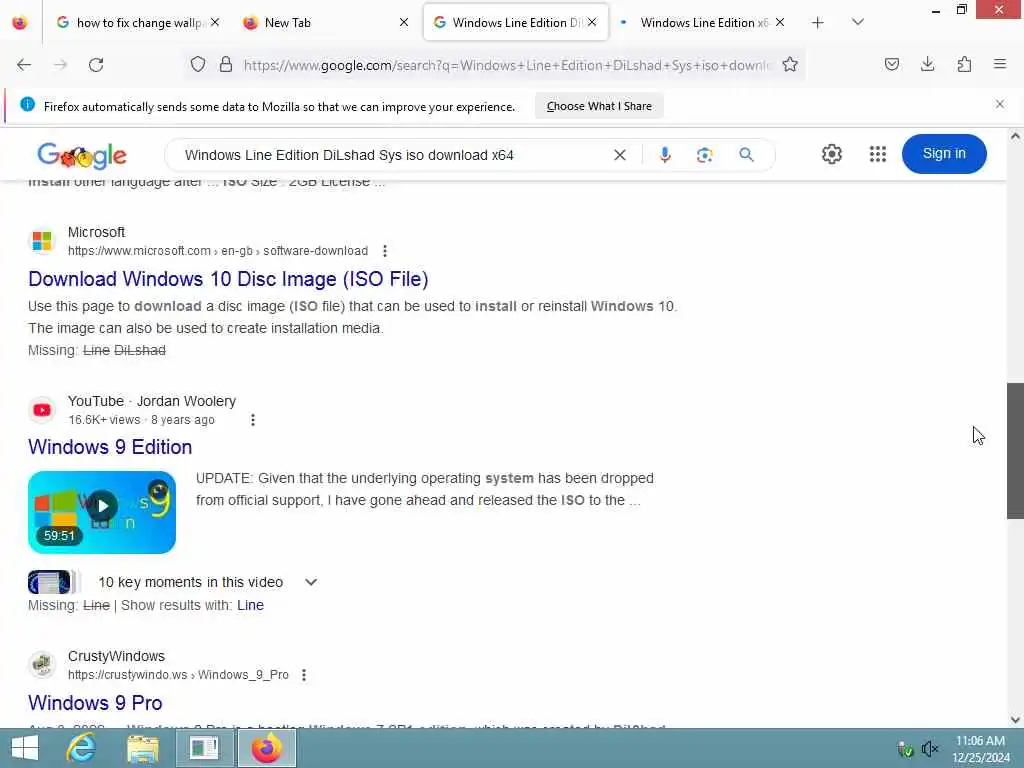Image resolution: width=1024 pixels, height=768 pixels.
Task: Open more options for the YouTube result
Action: pyautogui.click(x=253, y=420)
